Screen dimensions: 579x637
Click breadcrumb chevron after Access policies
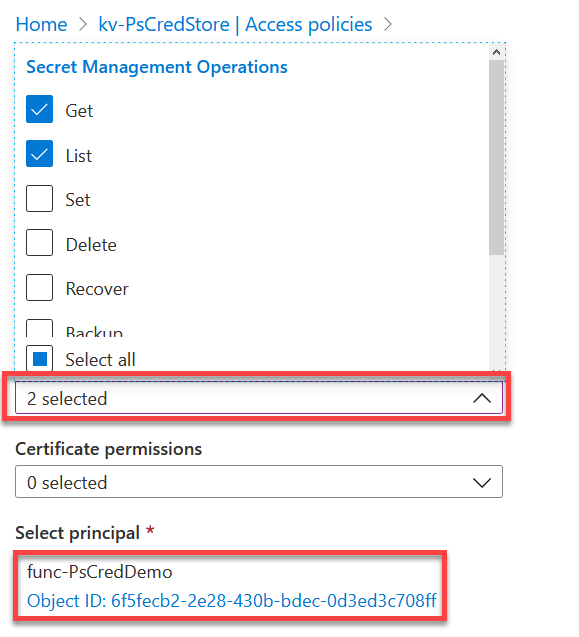(388, 24)
